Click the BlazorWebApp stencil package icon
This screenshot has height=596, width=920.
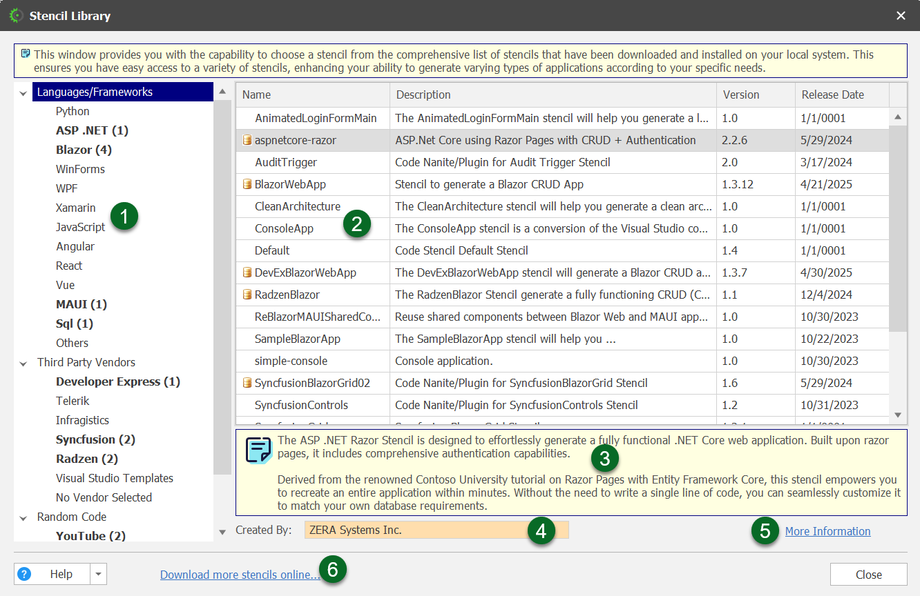coord(247,184)
